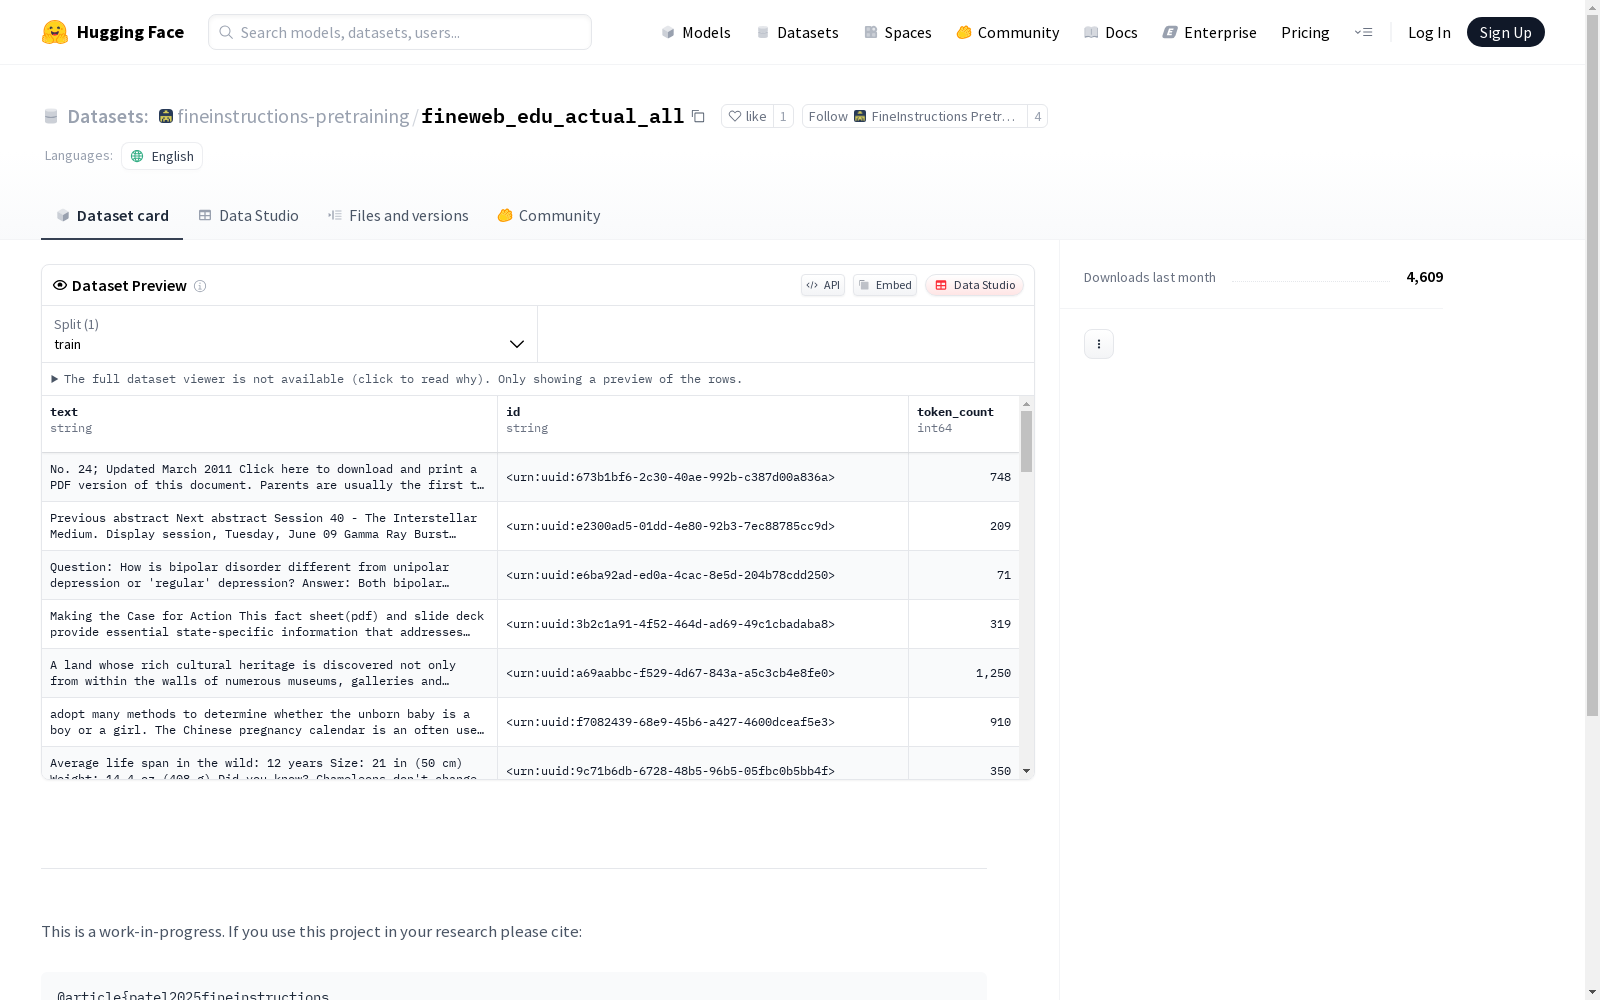1600x1000 pixels.
Task: Like this dataset
Action: (747, 116)
